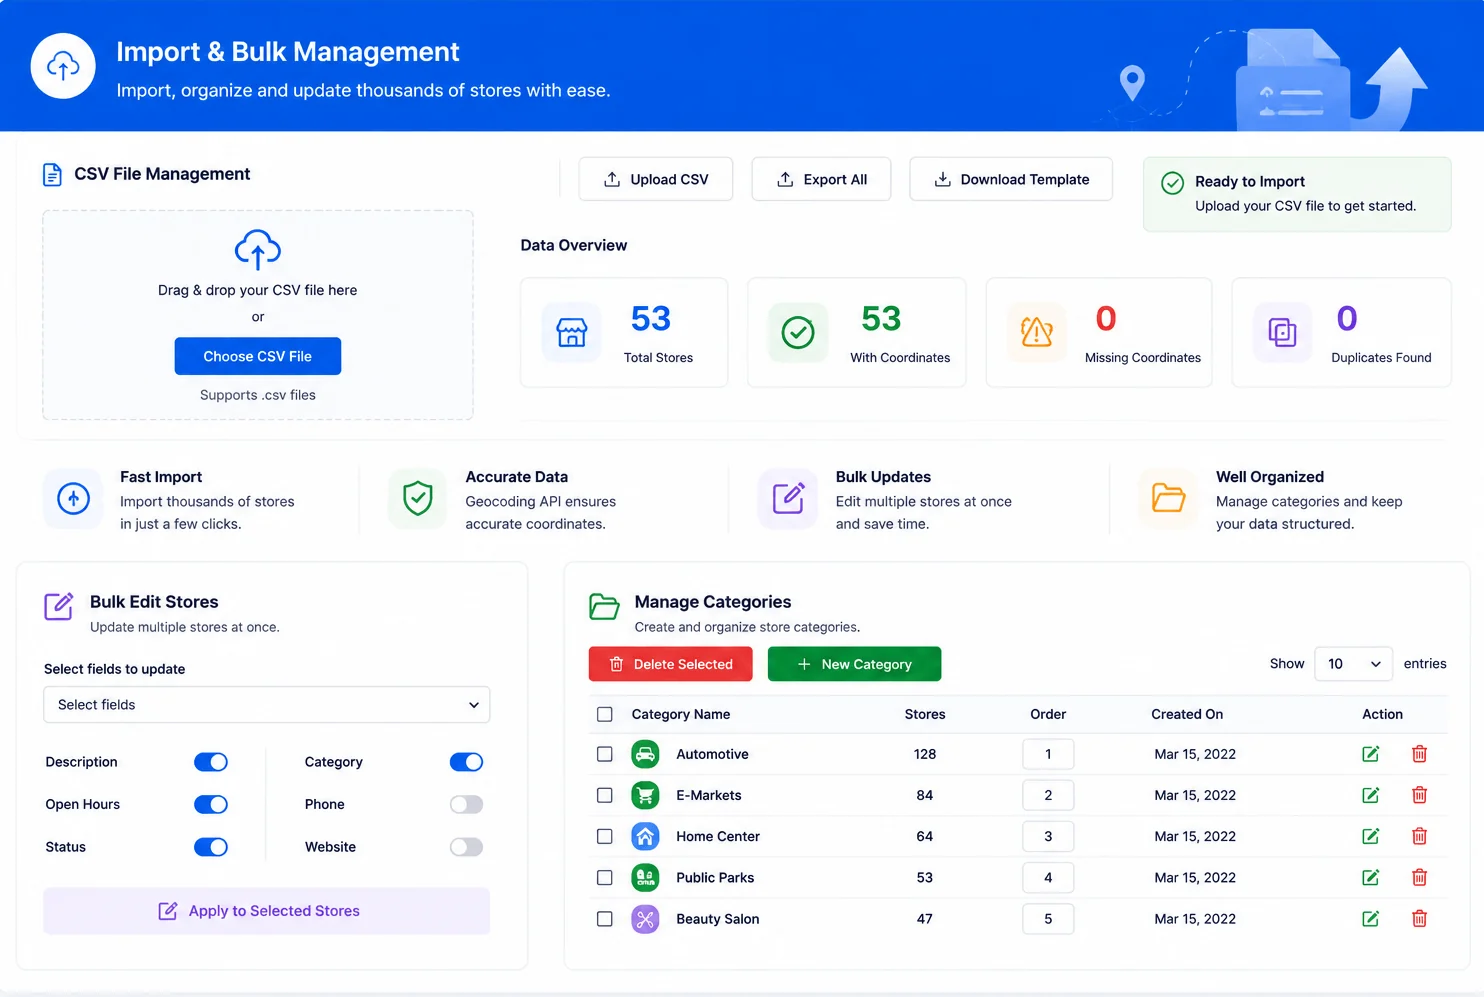Click the Order column header
The width and height of the screenshot is (1484, 997).
(x=1048, y=714)
